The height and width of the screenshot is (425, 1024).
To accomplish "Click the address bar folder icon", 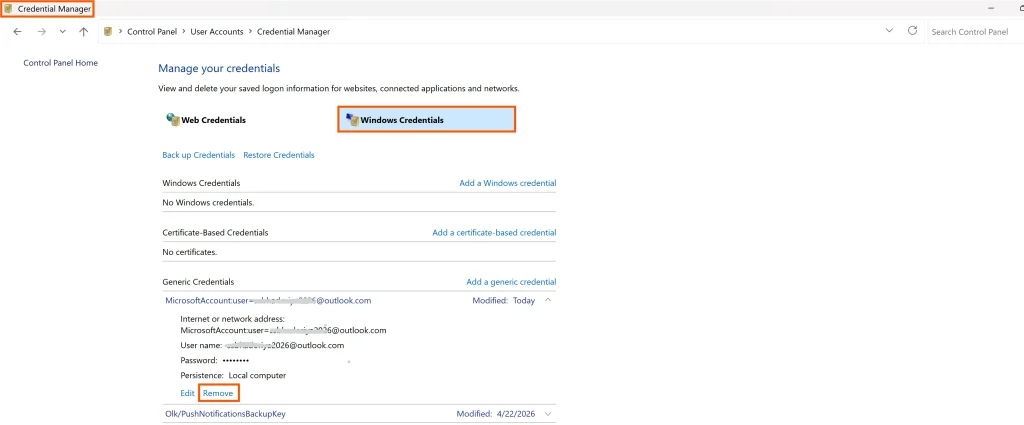I will (108, 31).
